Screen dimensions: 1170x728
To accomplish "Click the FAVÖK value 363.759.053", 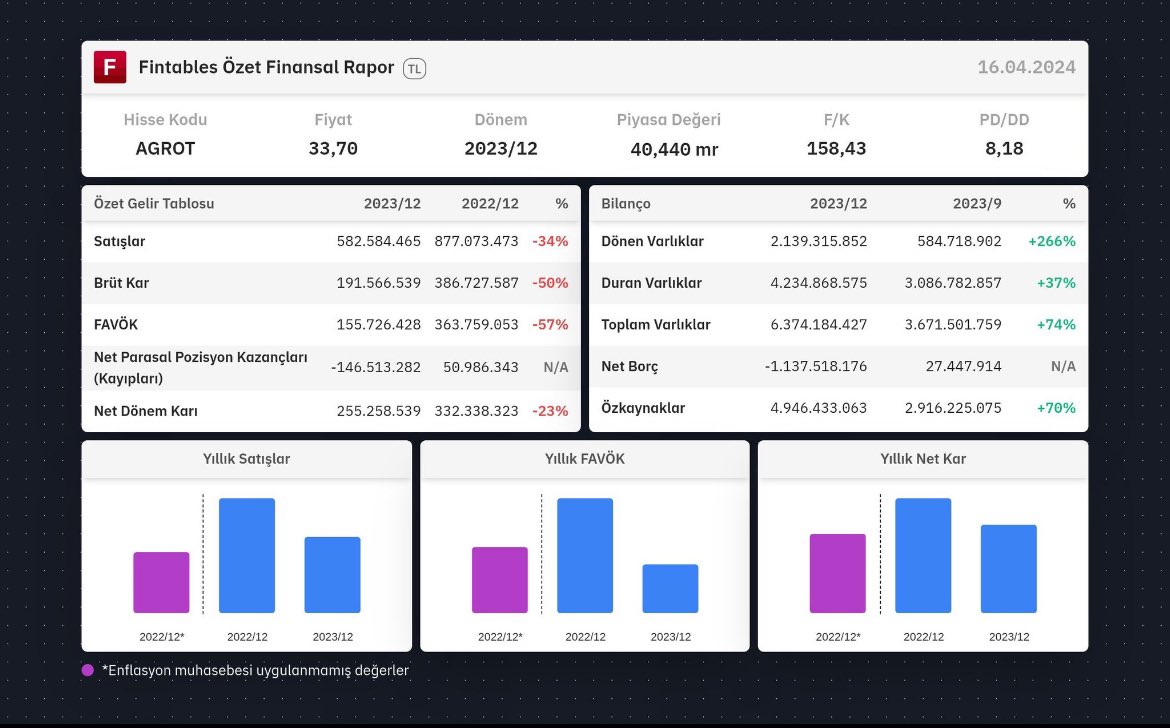I will point(476,324).
